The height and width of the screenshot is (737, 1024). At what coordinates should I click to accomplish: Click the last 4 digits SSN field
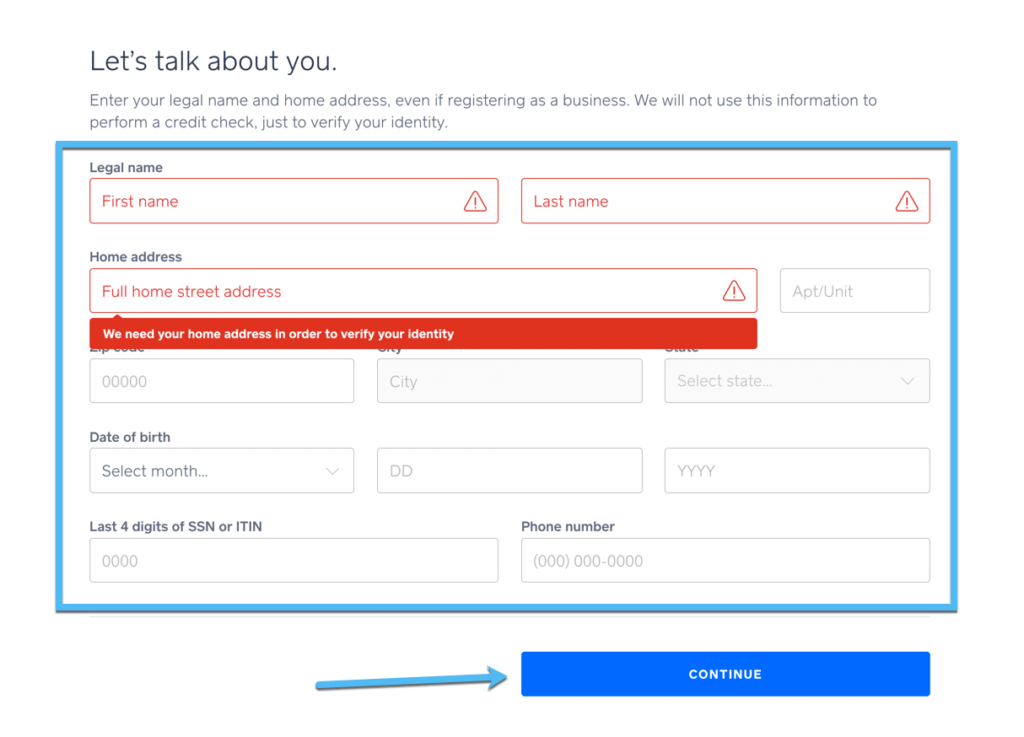tap(293, 561)
